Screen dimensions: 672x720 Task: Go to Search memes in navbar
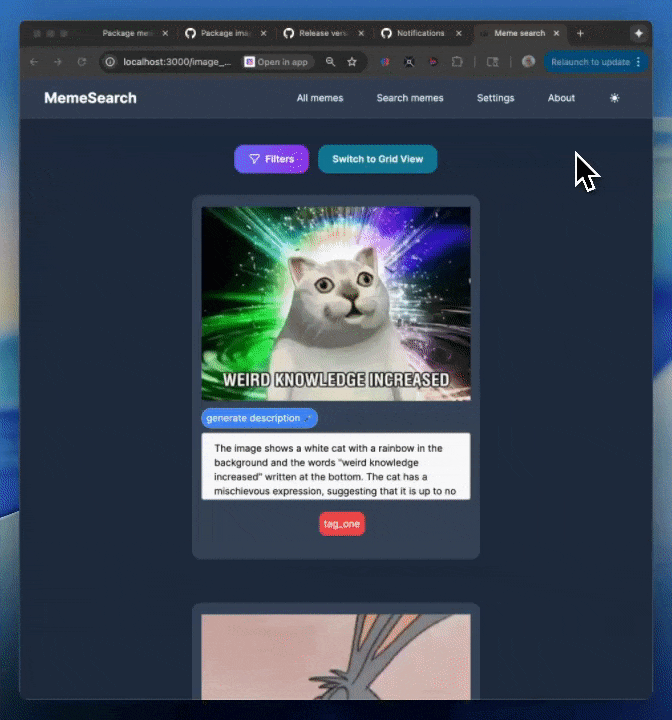(409, 98)
